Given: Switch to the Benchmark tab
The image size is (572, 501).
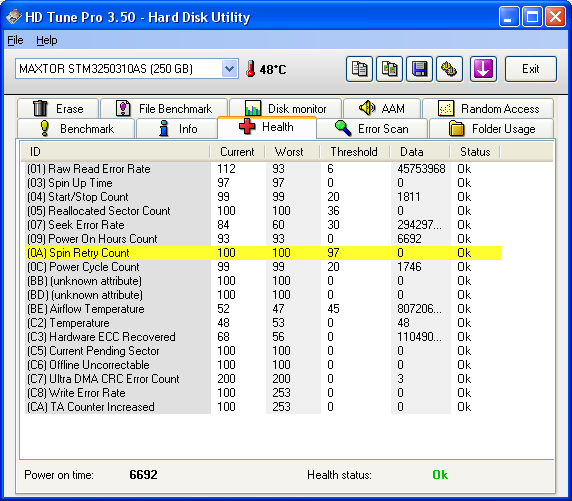Looking at the screenshot, I should pyautogui.click(x=76, y=128).
